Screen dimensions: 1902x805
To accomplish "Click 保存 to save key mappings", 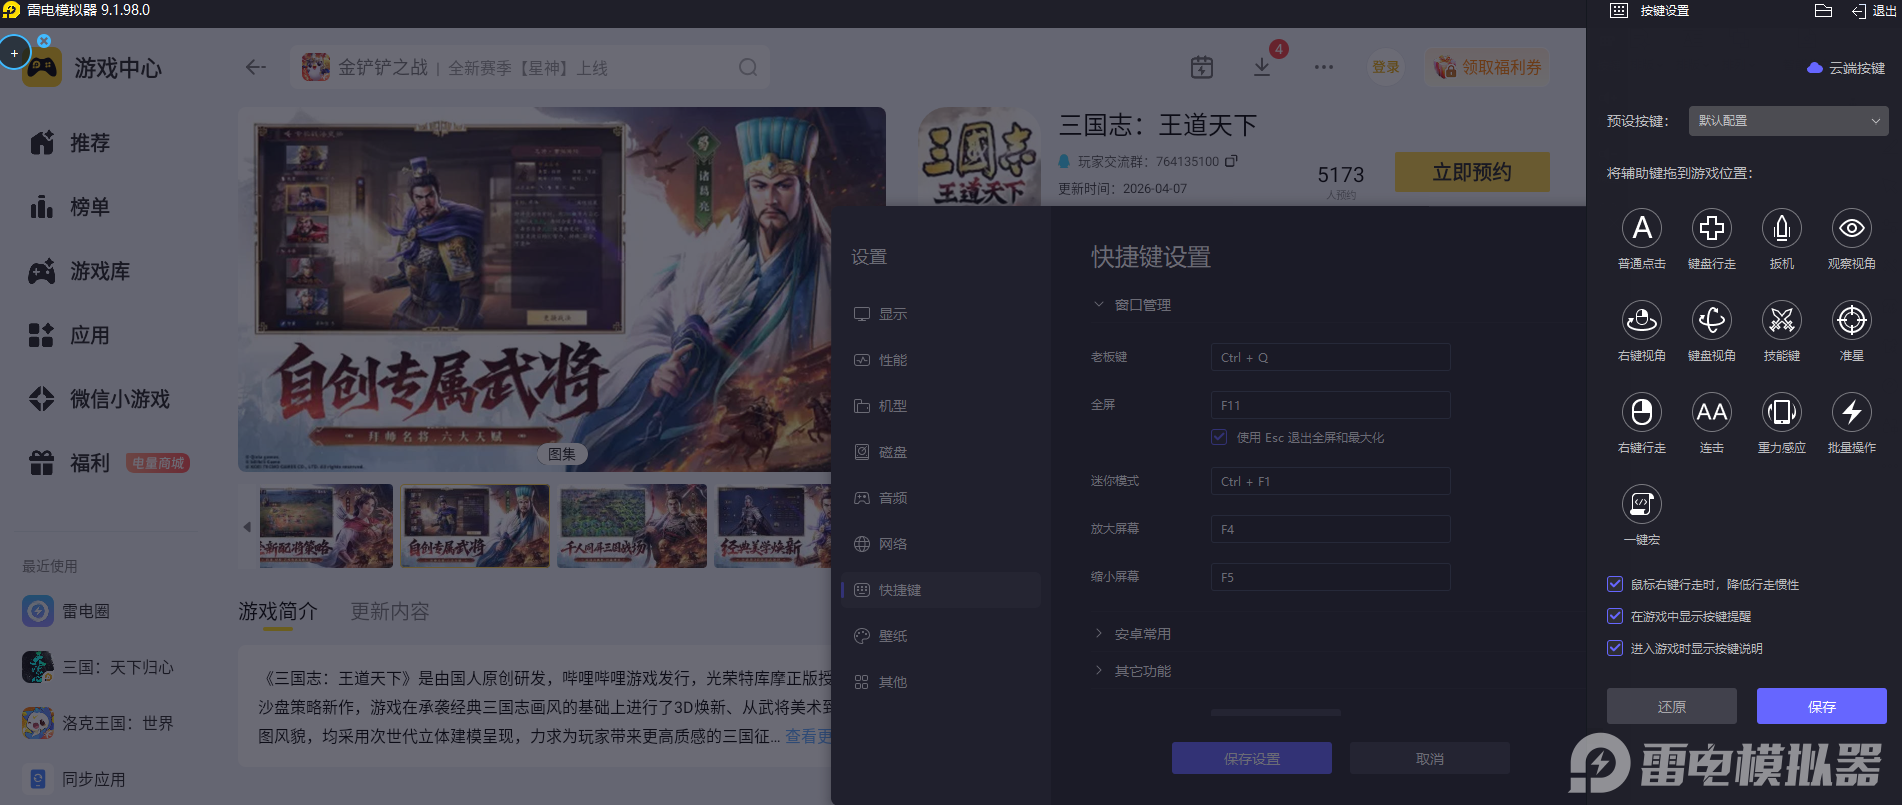I will tap(1822, 706).
